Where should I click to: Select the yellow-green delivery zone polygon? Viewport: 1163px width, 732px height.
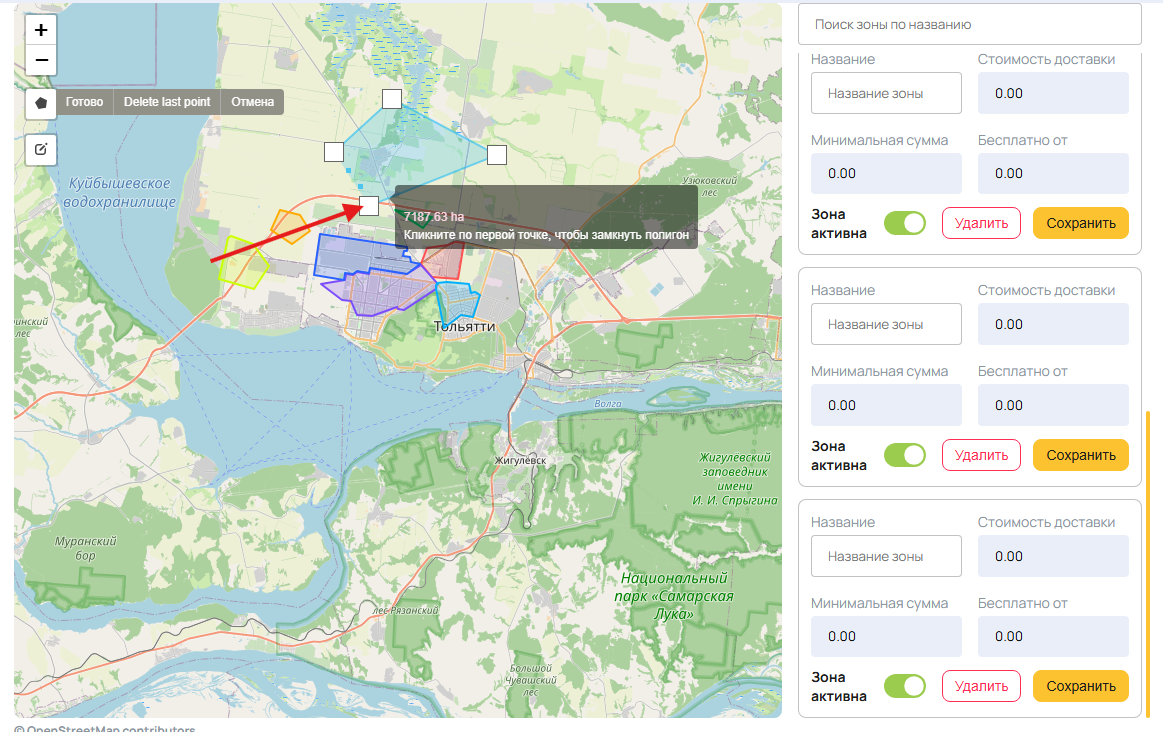click(243, 263)
